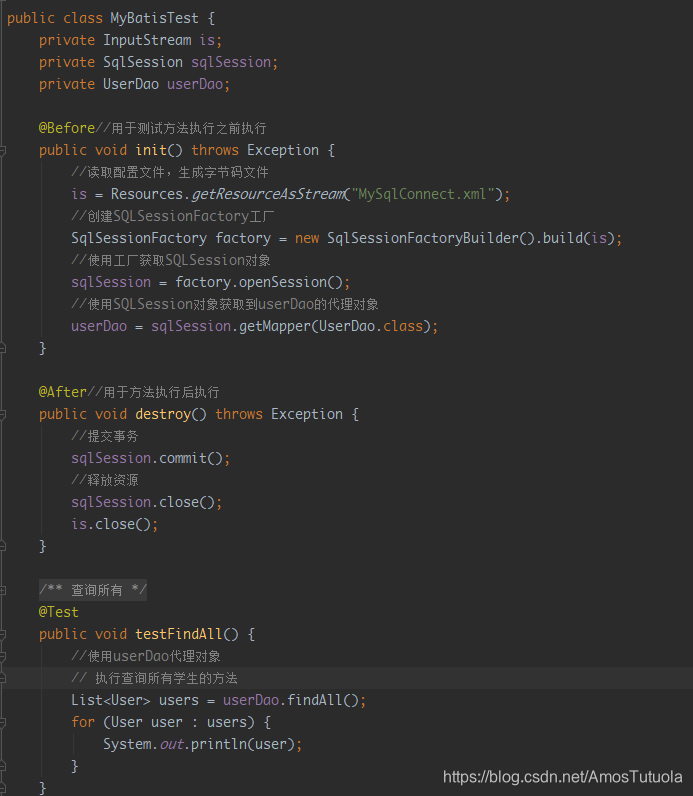Collapse the testFindAll() method fold marker
The height and width of the screenshot is (796, 693).
3,635
